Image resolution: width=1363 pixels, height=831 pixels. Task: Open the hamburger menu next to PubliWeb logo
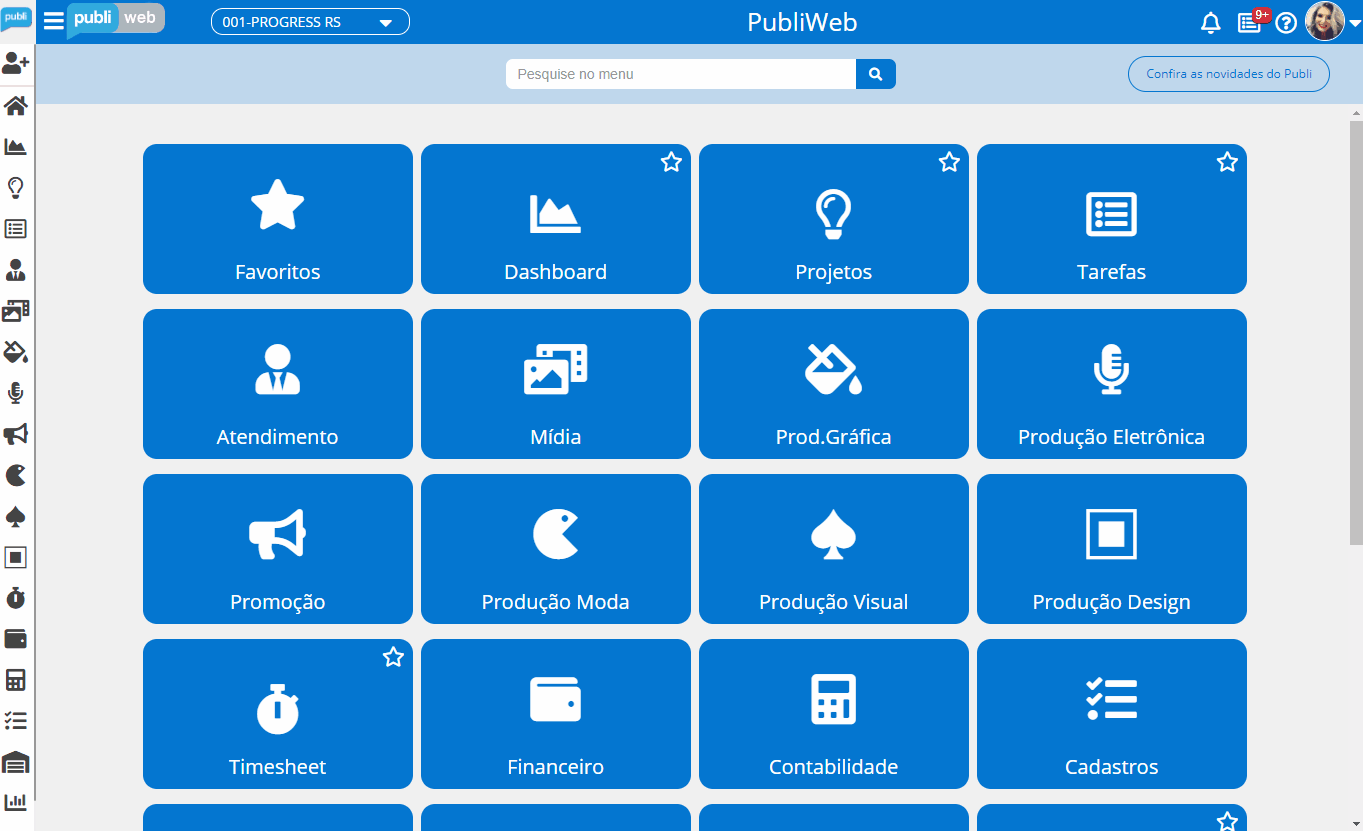(54, 22)
